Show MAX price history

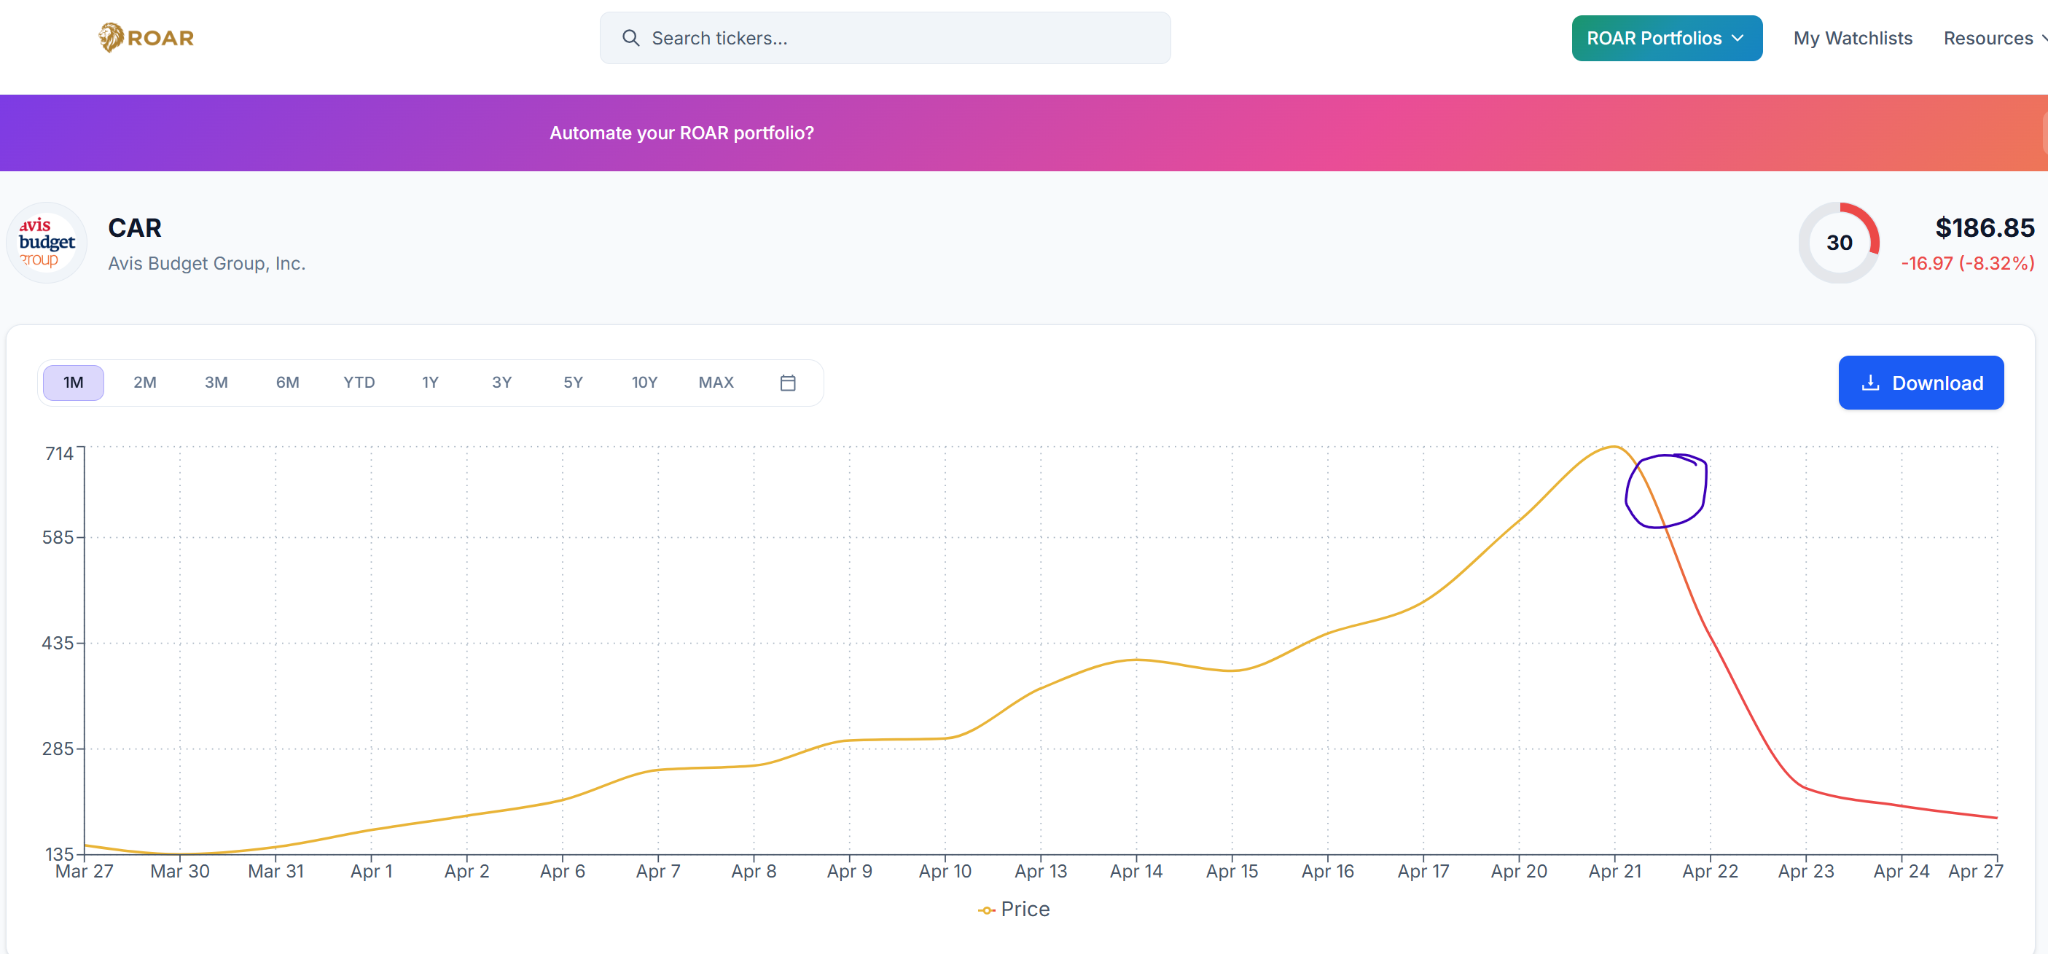click(716, 383)
